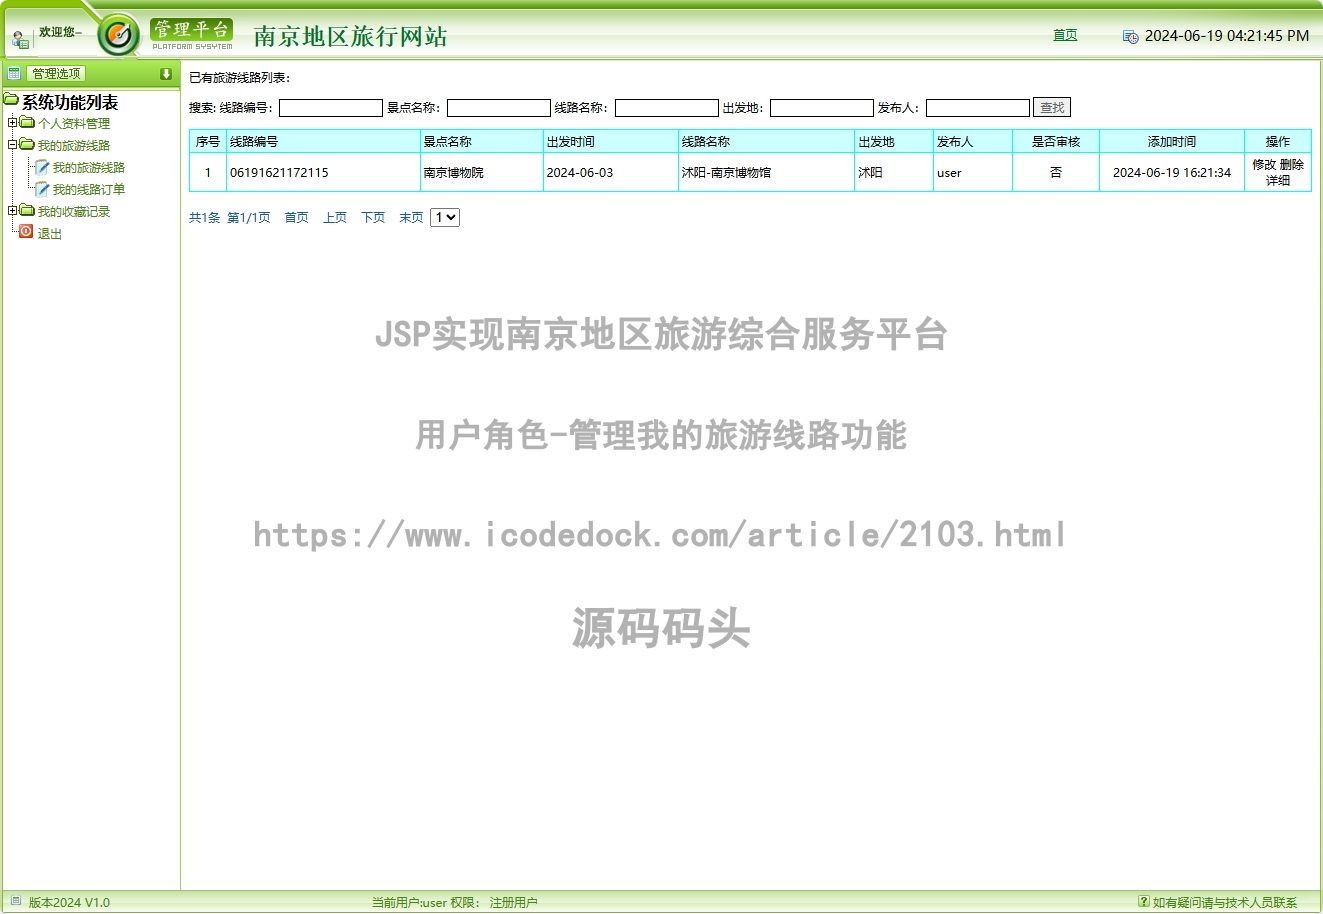Click the 版本2024 V1.0 footer text
The image size is (1323, 914).
coord(69,902)
